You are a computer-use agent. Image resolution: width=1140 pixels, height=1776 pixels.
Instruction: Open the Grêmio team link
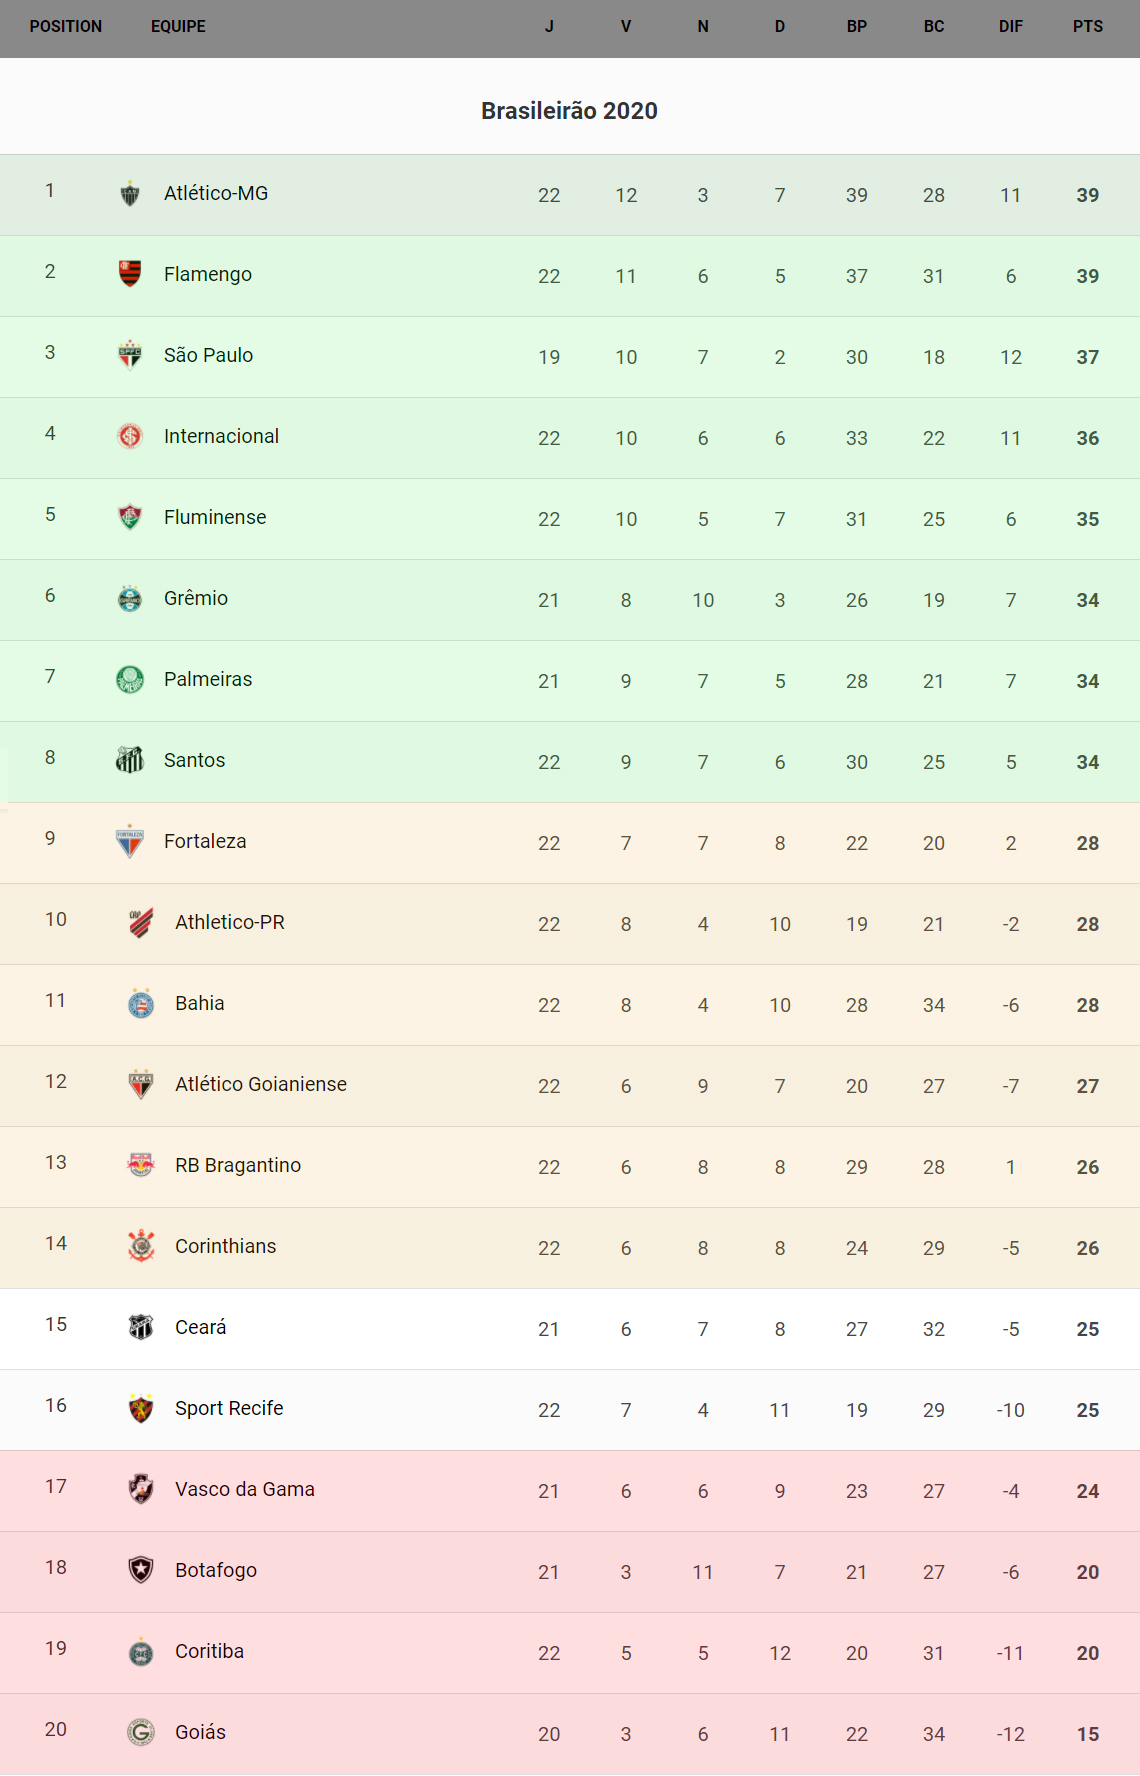click(x=196, y=598)
